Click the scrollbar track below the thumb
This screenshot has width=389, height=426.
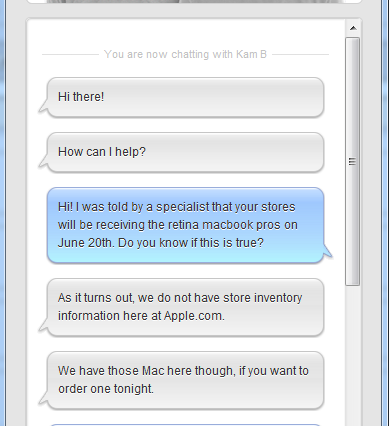pyautogui.click(x=353, y=356)
